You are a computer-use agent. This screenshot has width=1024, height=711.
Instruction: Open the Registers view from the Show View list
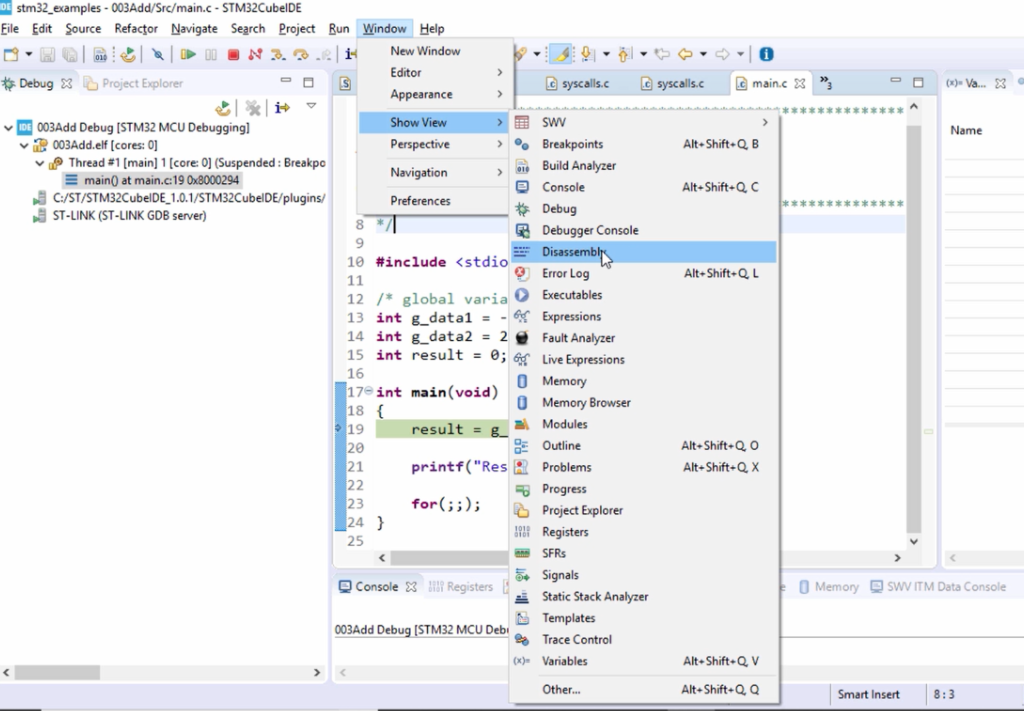(x=644, y=531)
